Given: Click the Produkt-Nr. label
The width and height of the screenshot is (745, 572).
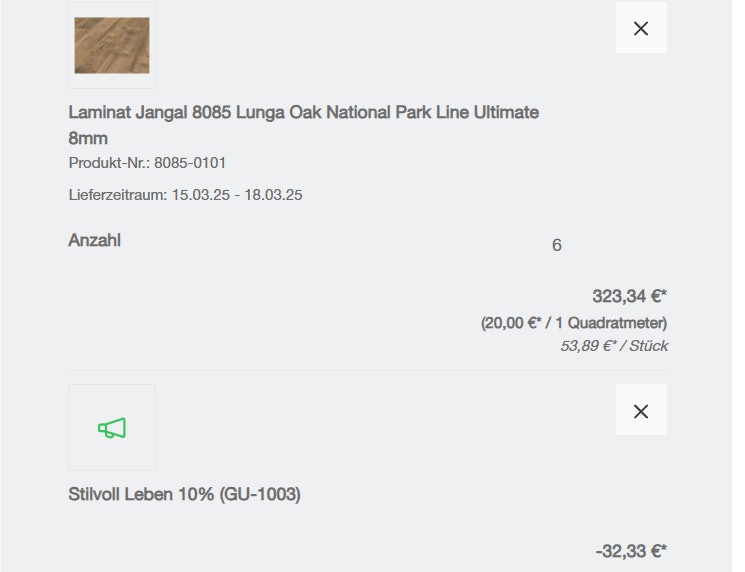Looking at the screenshot, I should 109,163.
